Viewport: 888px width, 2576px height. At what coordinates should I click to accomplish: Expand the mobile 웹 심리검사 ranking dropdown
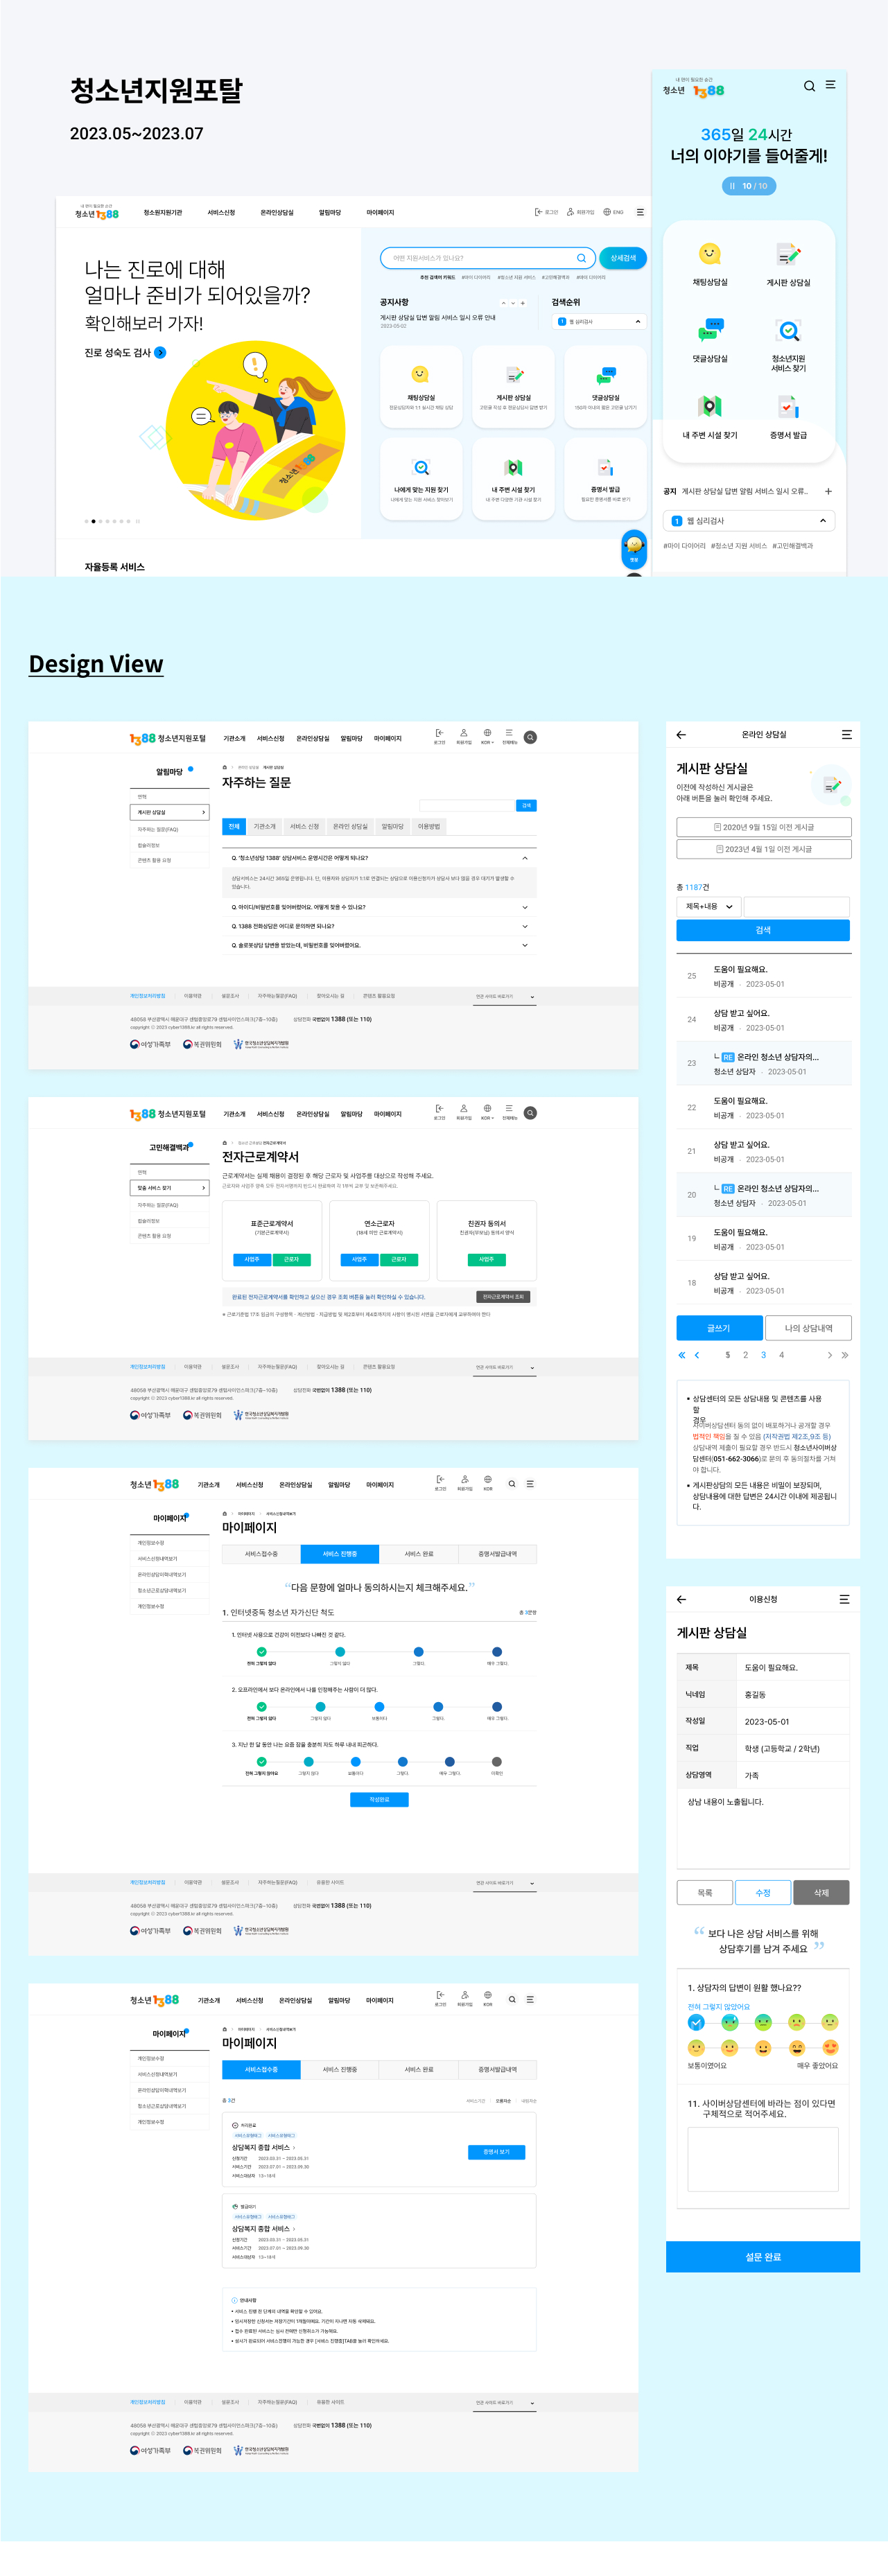point(822,521)
